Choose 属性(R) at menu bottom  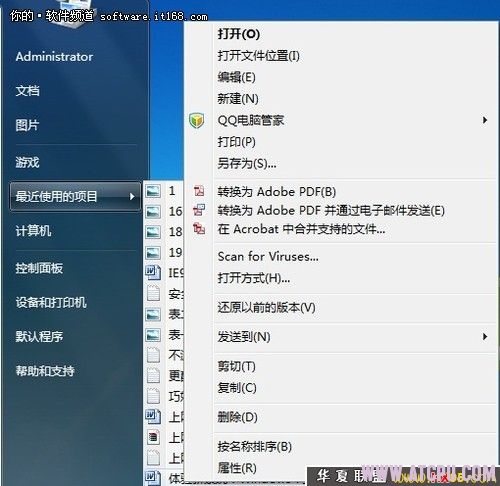[237, 468]
